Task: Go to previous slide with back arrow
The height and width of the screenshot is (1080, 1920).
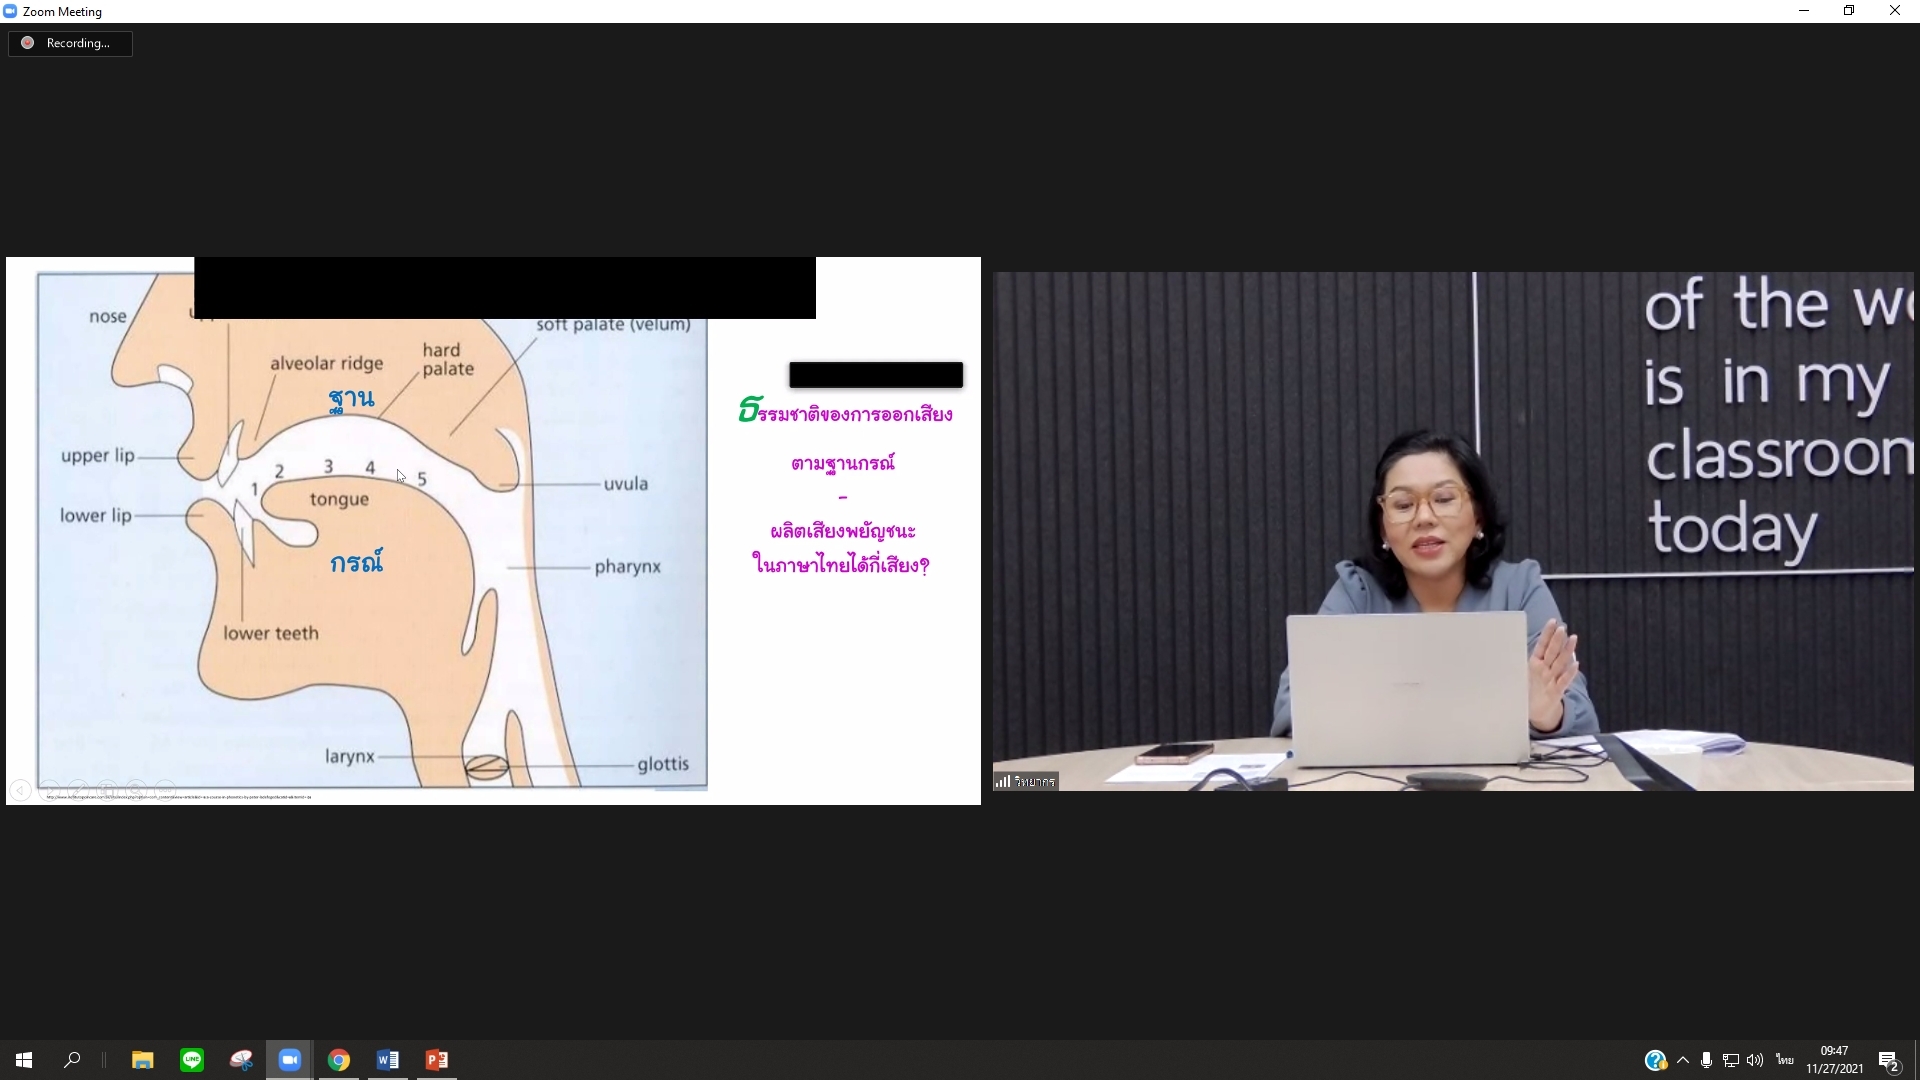Action: tap(20, 790)
